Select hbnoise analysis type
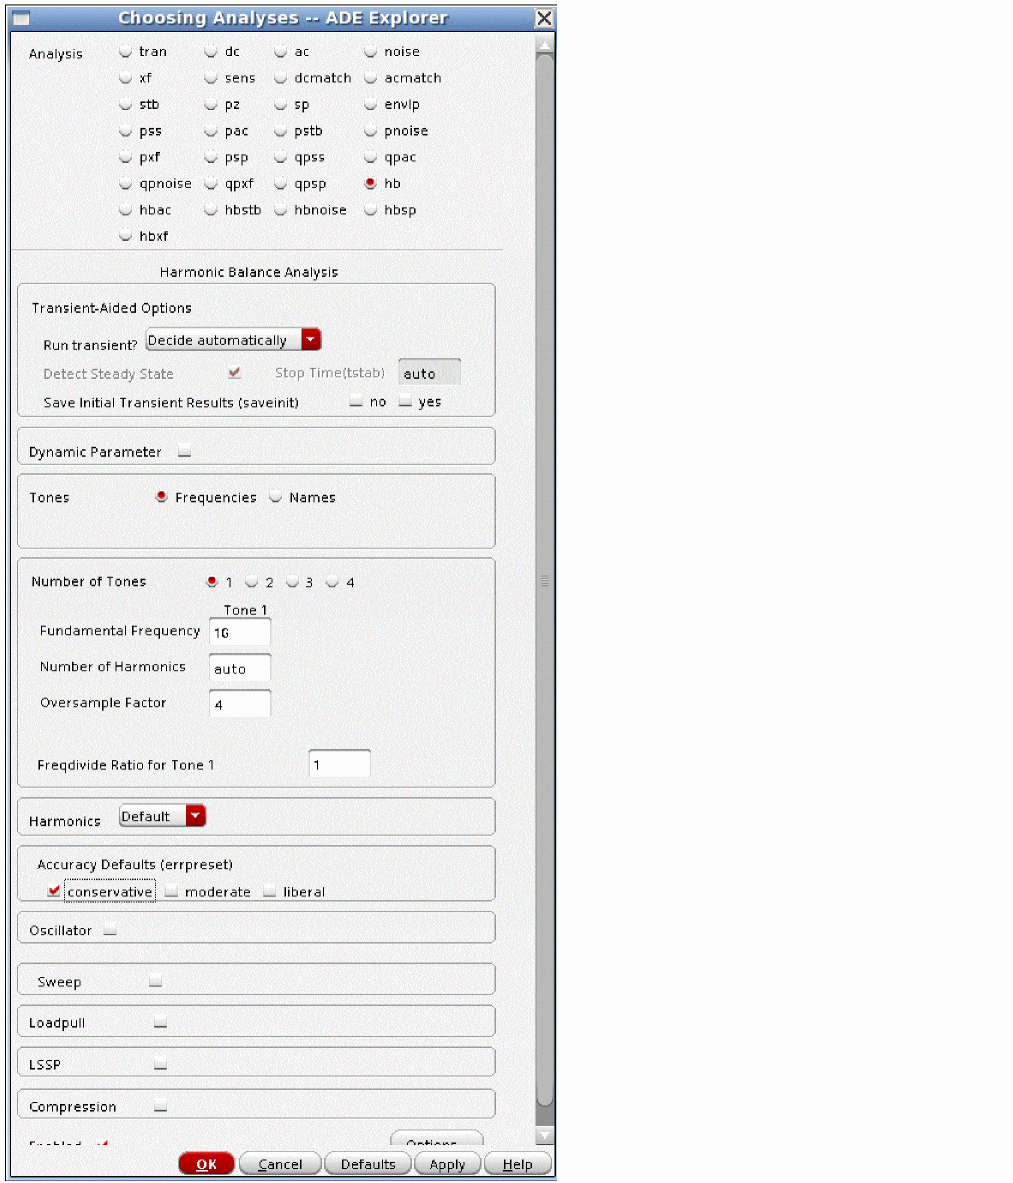Viewport: 1013px width, 1183px height. tap(281, 210)
